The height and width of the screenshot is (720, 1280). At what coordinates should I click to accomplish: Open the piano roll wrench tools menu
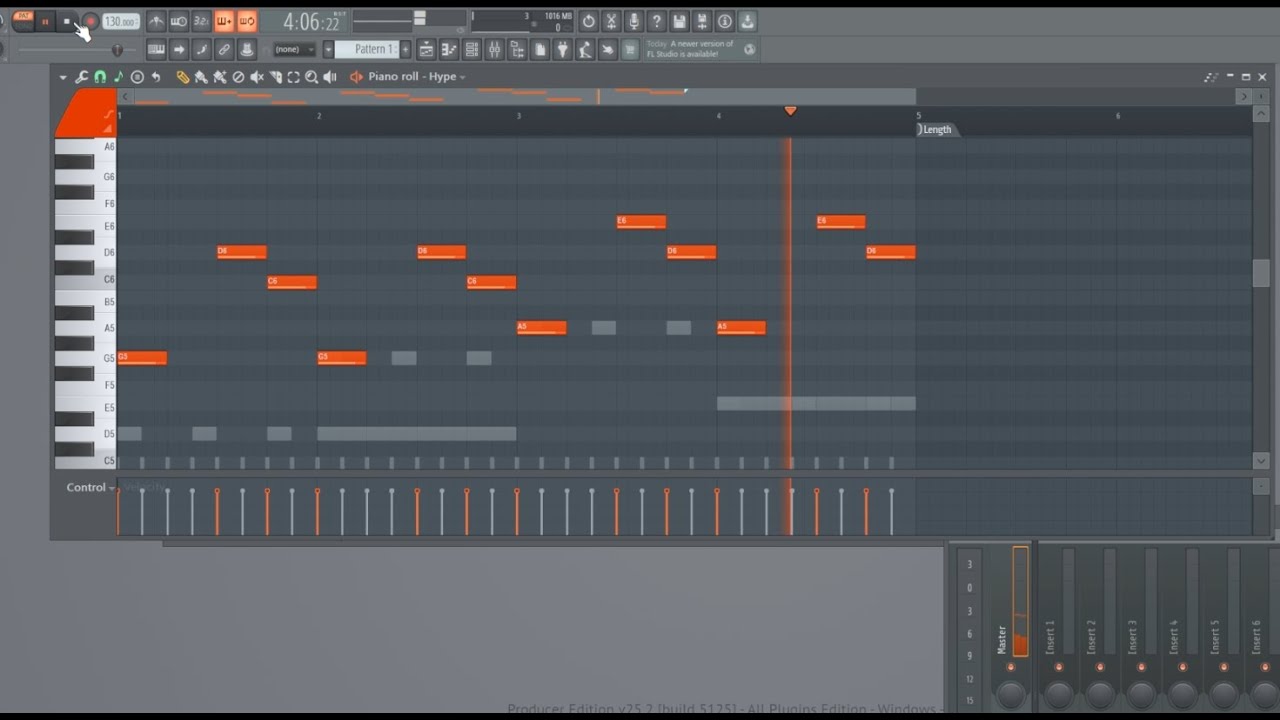point(81,77)
